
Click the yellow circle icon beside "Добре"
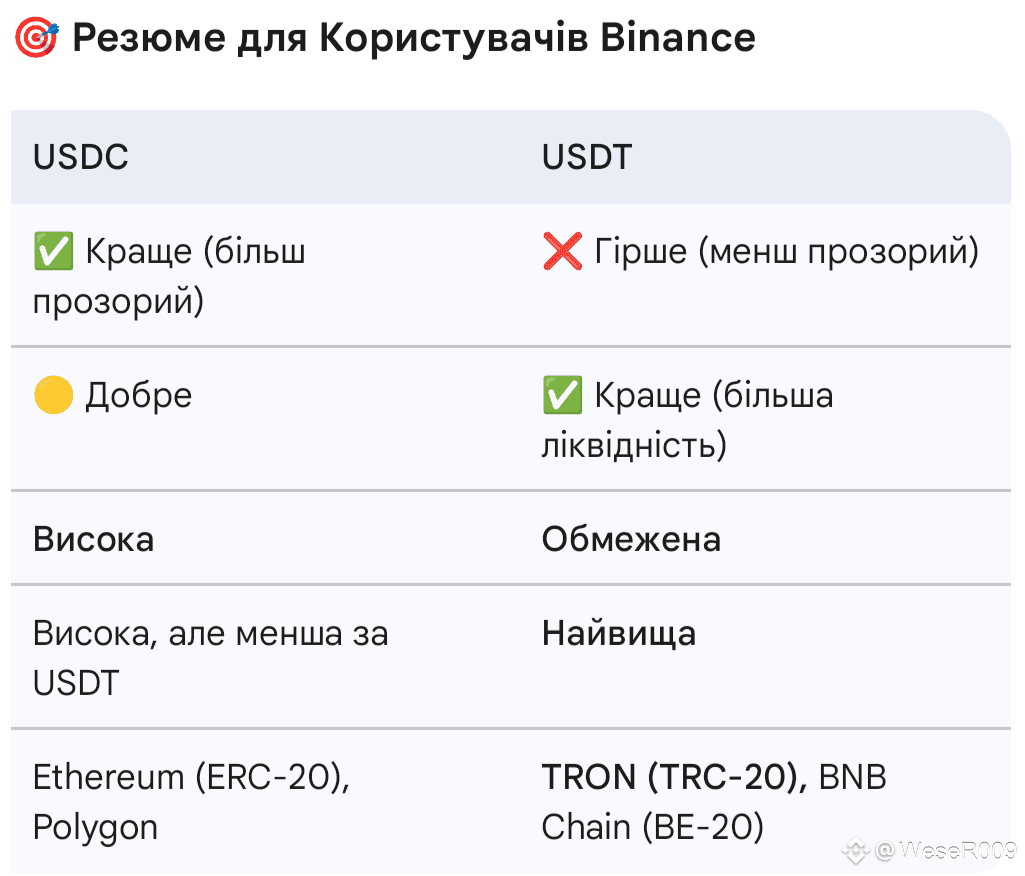tap(53, 396)
